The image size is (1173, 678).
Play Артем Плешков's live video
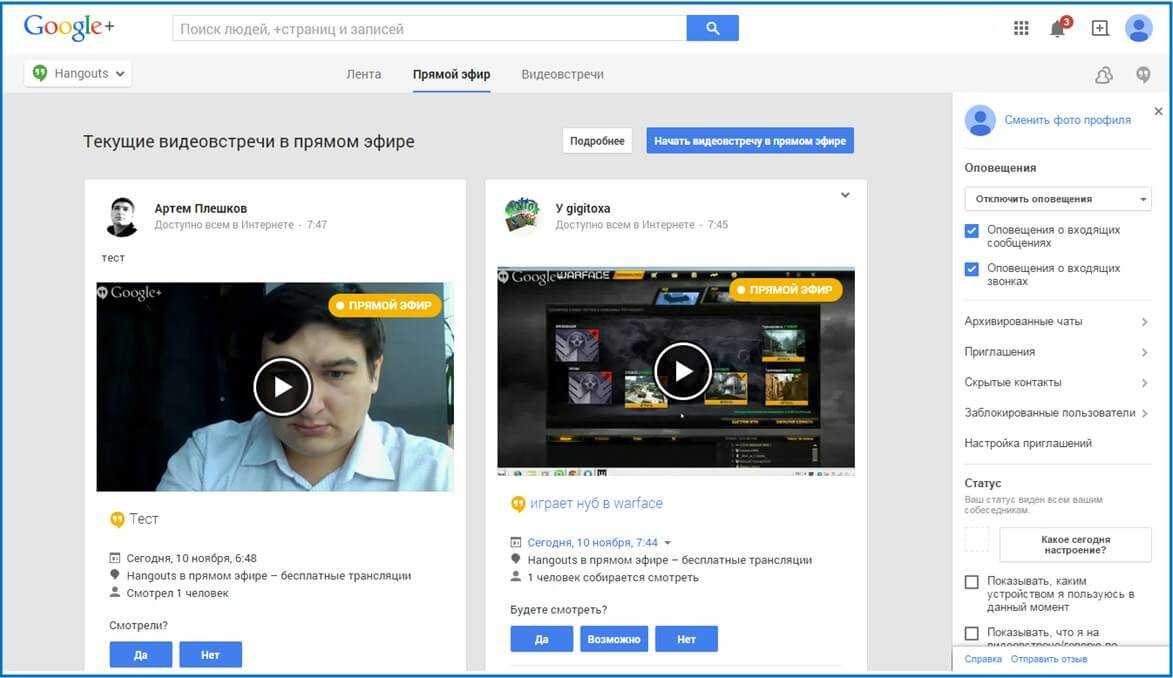[282, 386]
